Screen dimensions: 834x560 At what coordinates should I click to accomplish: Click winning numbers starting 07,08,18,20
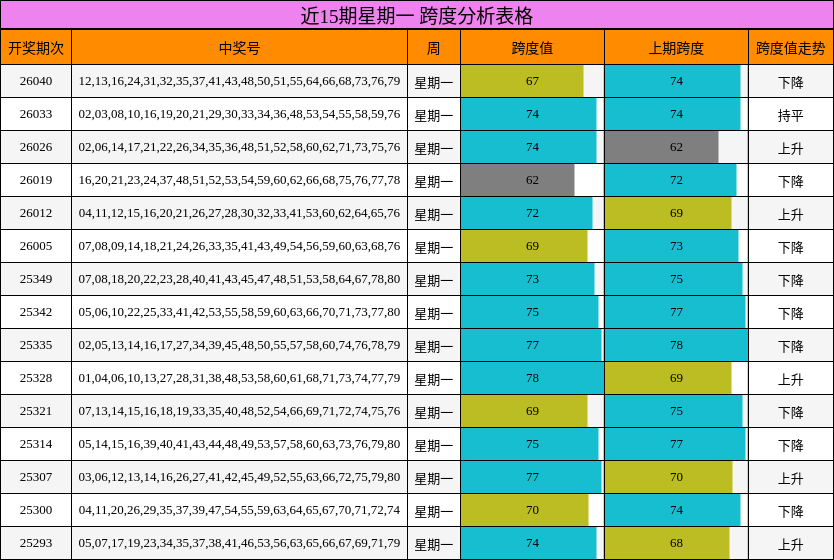click(239, 279)
